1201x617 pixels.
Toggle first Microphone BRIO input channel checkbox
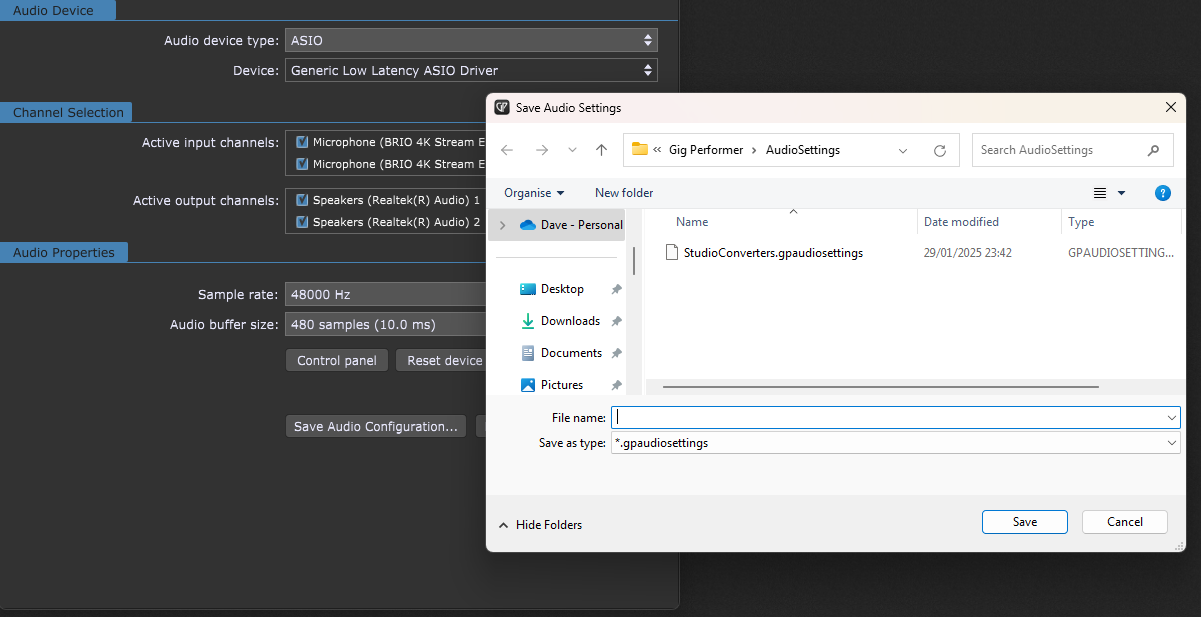[302, 142]
